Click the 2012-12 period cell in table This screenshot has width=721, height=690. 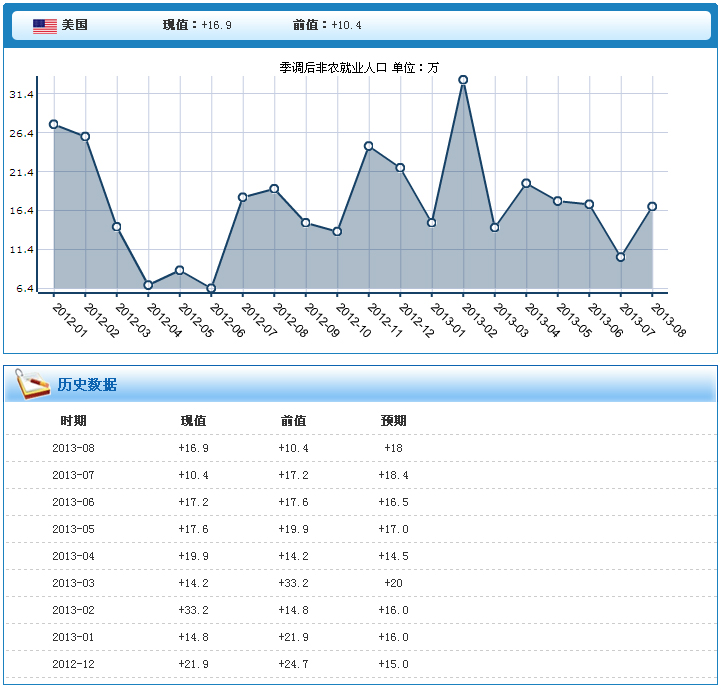click(73, 664)
